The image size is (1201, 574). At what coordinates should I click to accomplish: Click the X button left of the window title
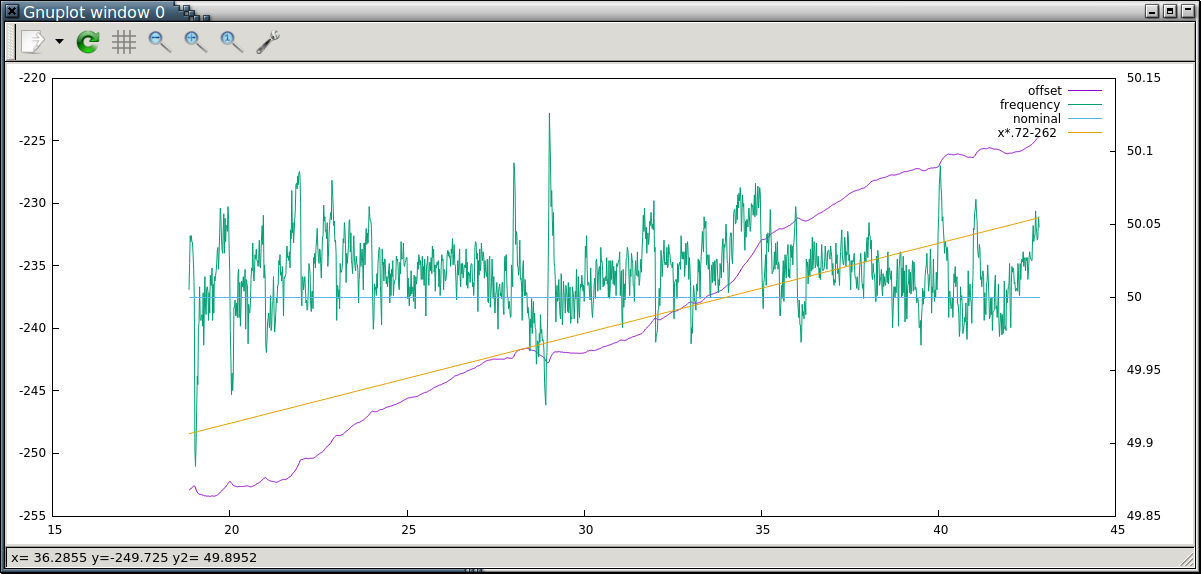(11, 11)
